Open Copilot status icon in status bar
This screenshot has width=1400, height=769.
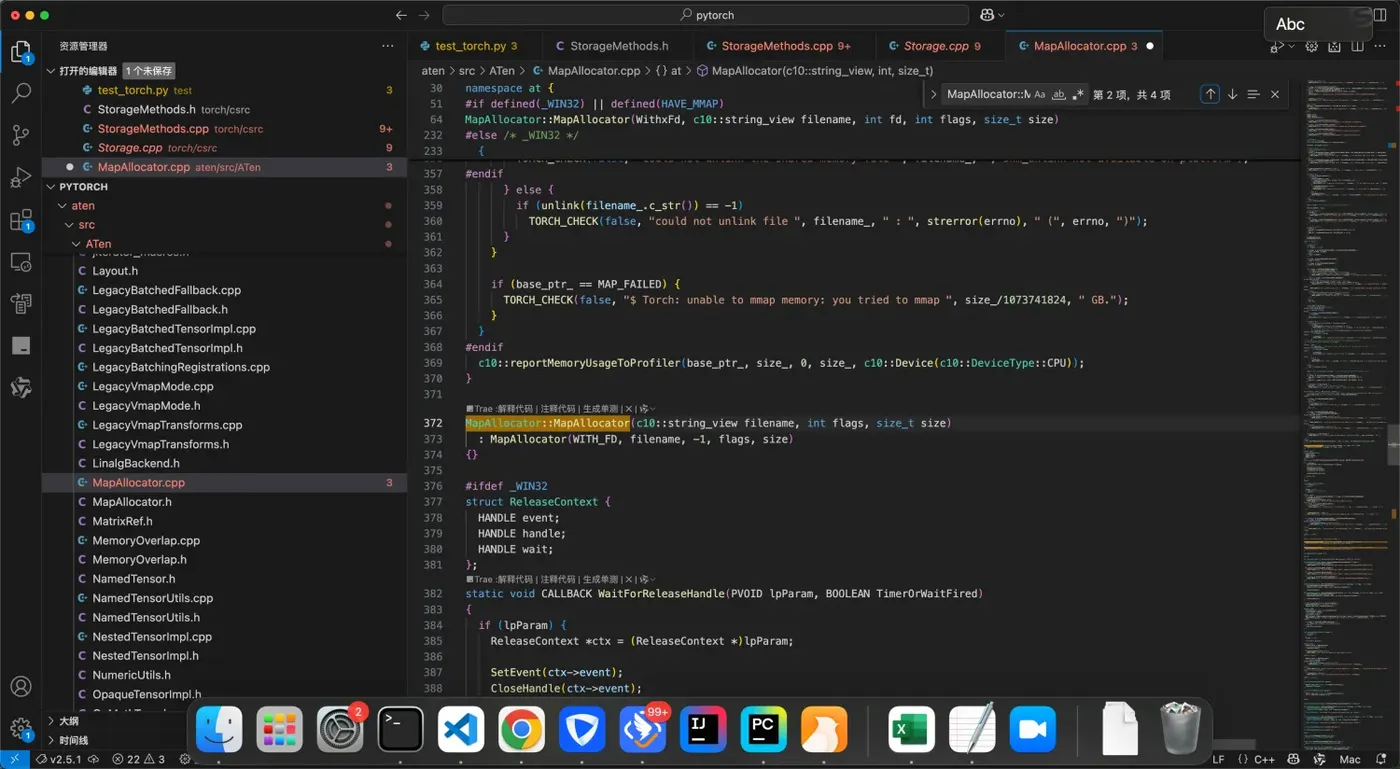click(1294, 760)
